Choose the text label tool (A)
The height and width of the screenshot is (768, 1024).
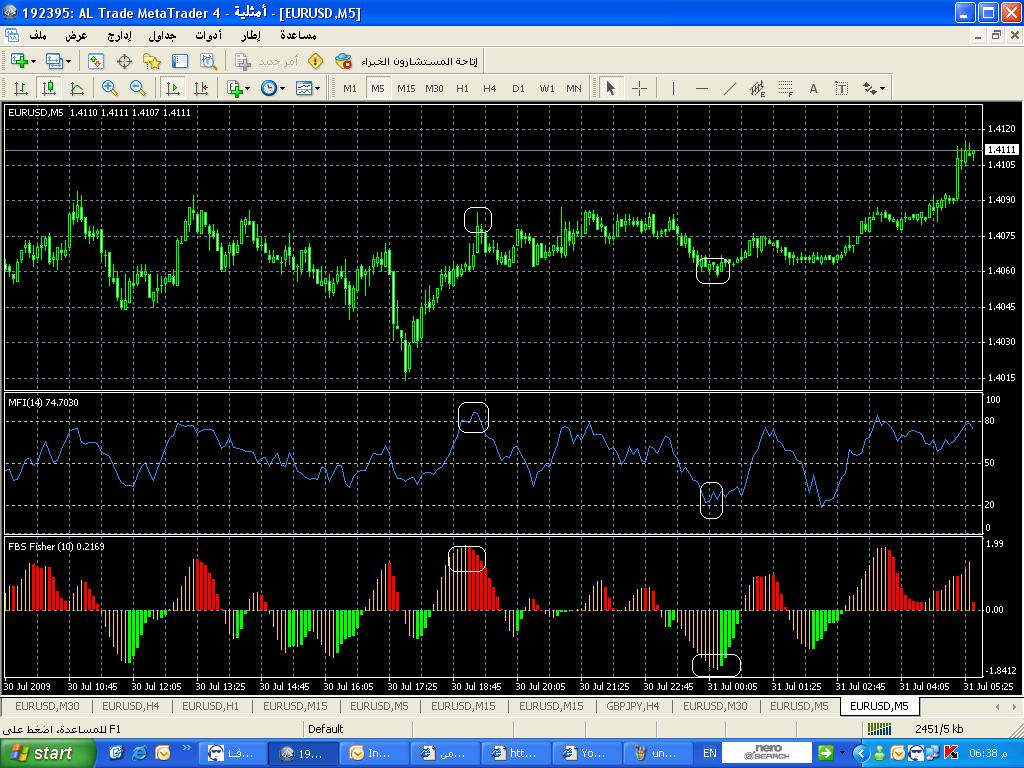(813, 88)
